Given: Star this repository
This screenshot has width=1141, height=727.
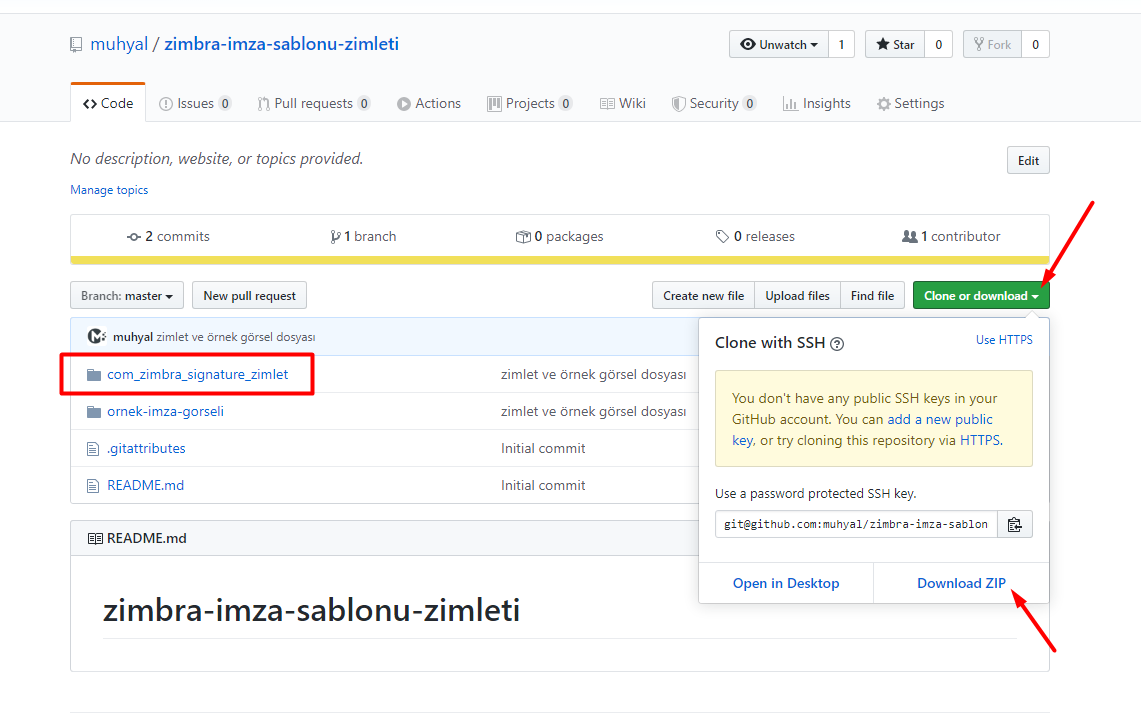Looking at the screenshot, I should pos(895,44).
